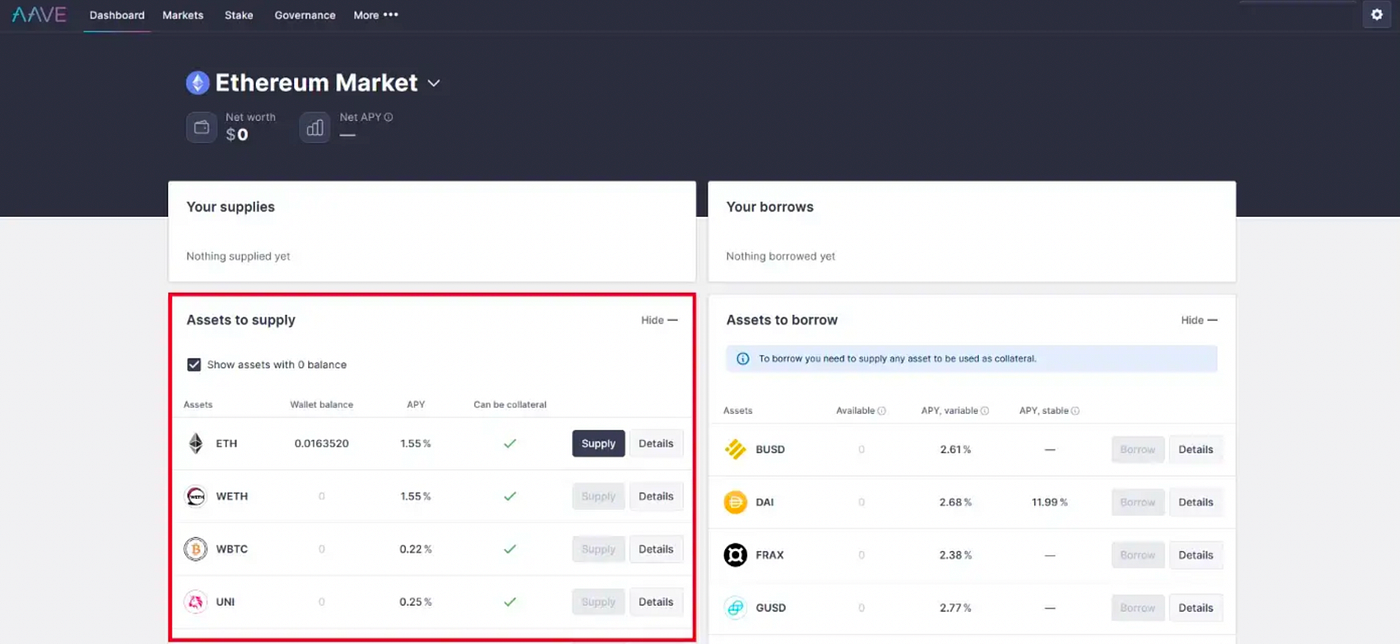The width and height of the screenshot is (1400, 644).
Task: Click the UNI collateral checkmark
Action: click(510, 602)
